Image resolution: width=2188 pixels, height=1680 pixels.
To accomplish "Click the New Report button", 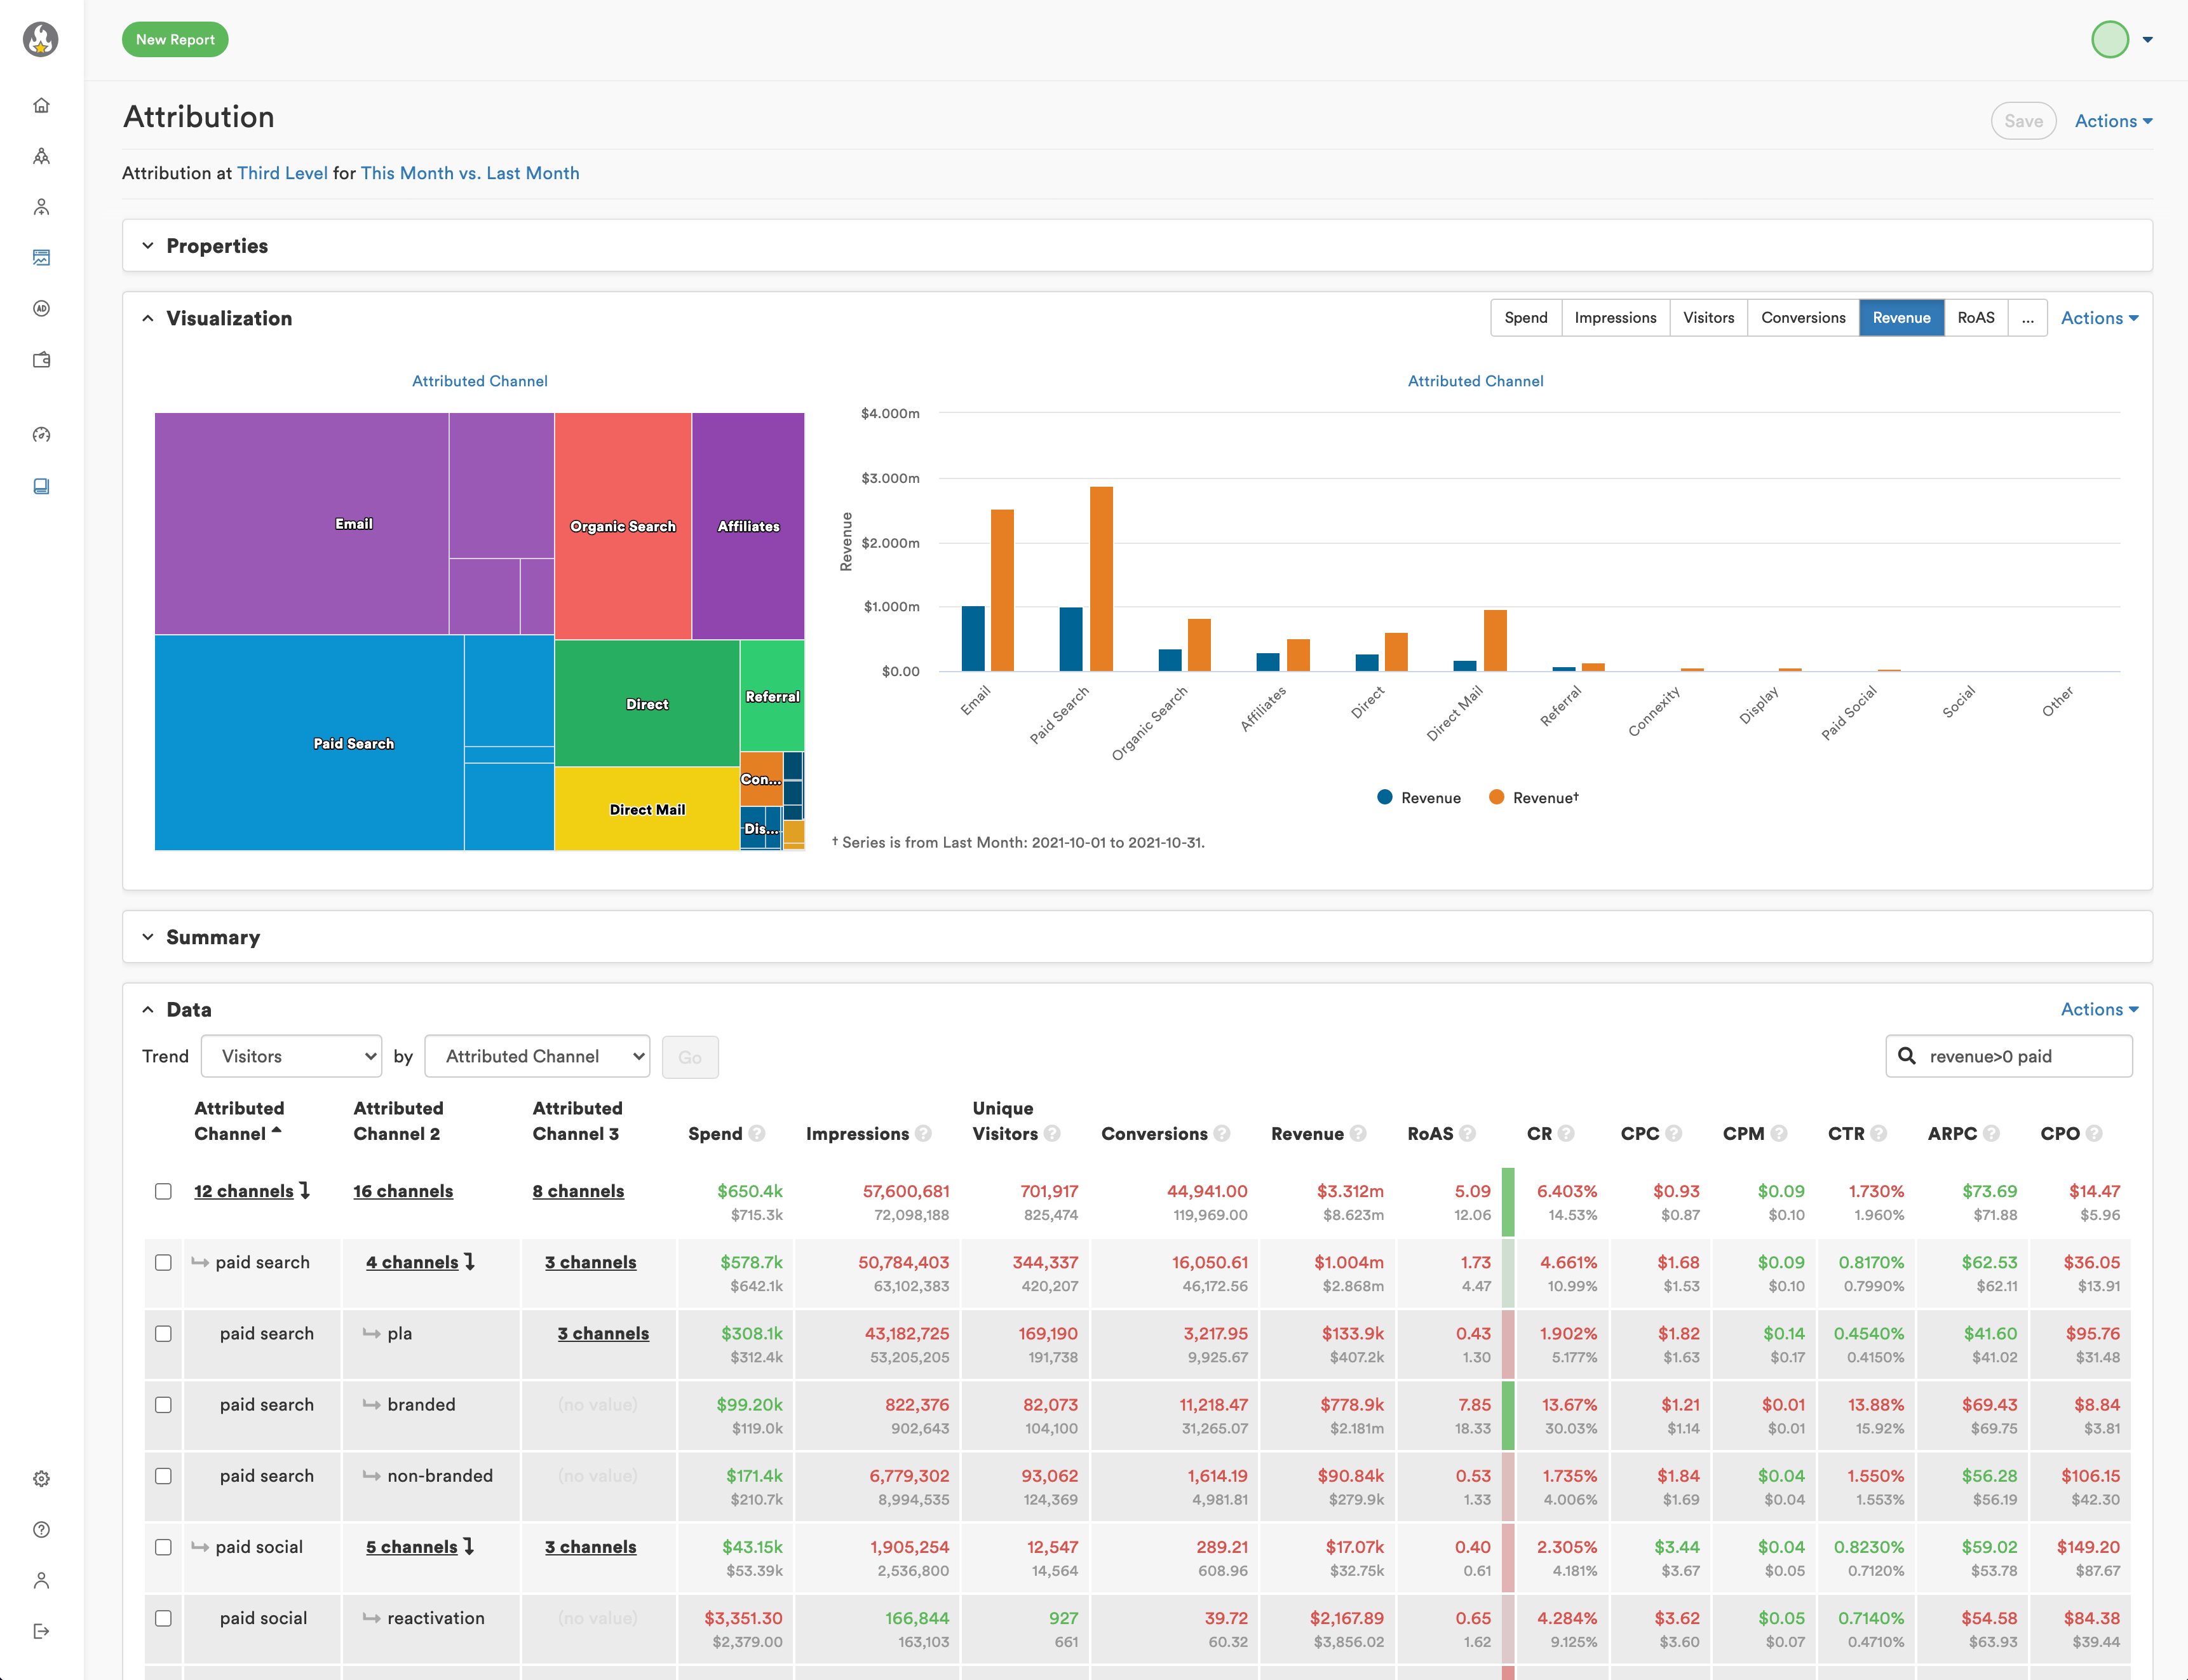I will pos(175,39).
